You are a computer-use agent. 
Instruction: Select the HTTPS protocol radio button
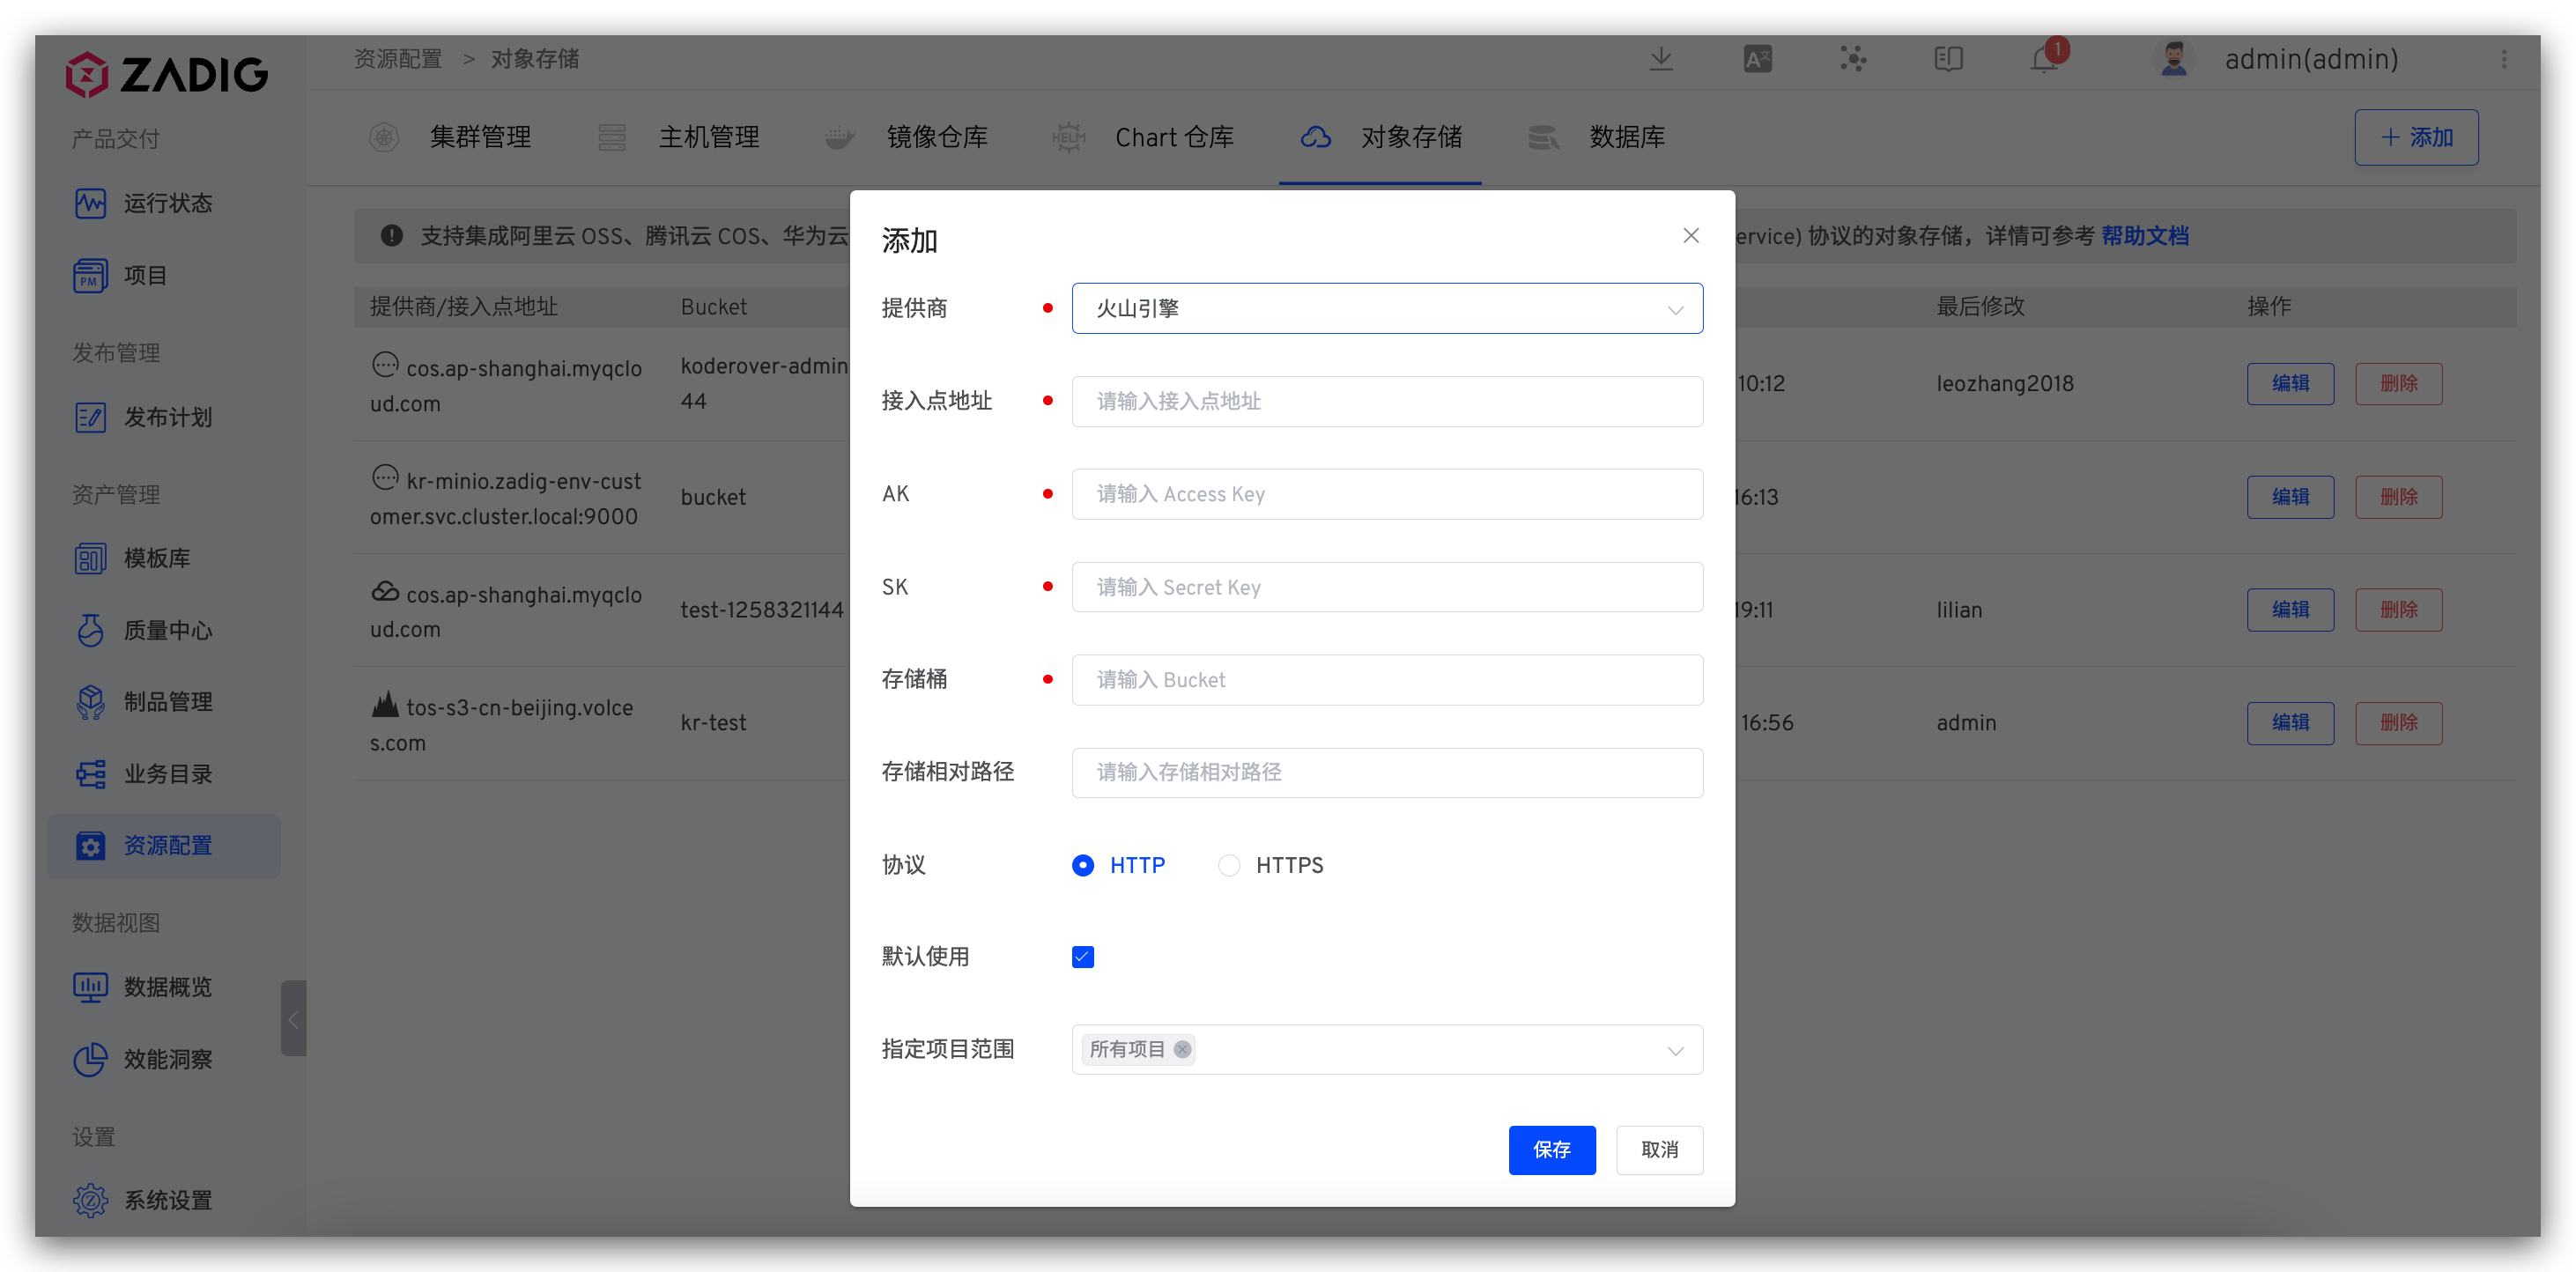[1229, 865]
